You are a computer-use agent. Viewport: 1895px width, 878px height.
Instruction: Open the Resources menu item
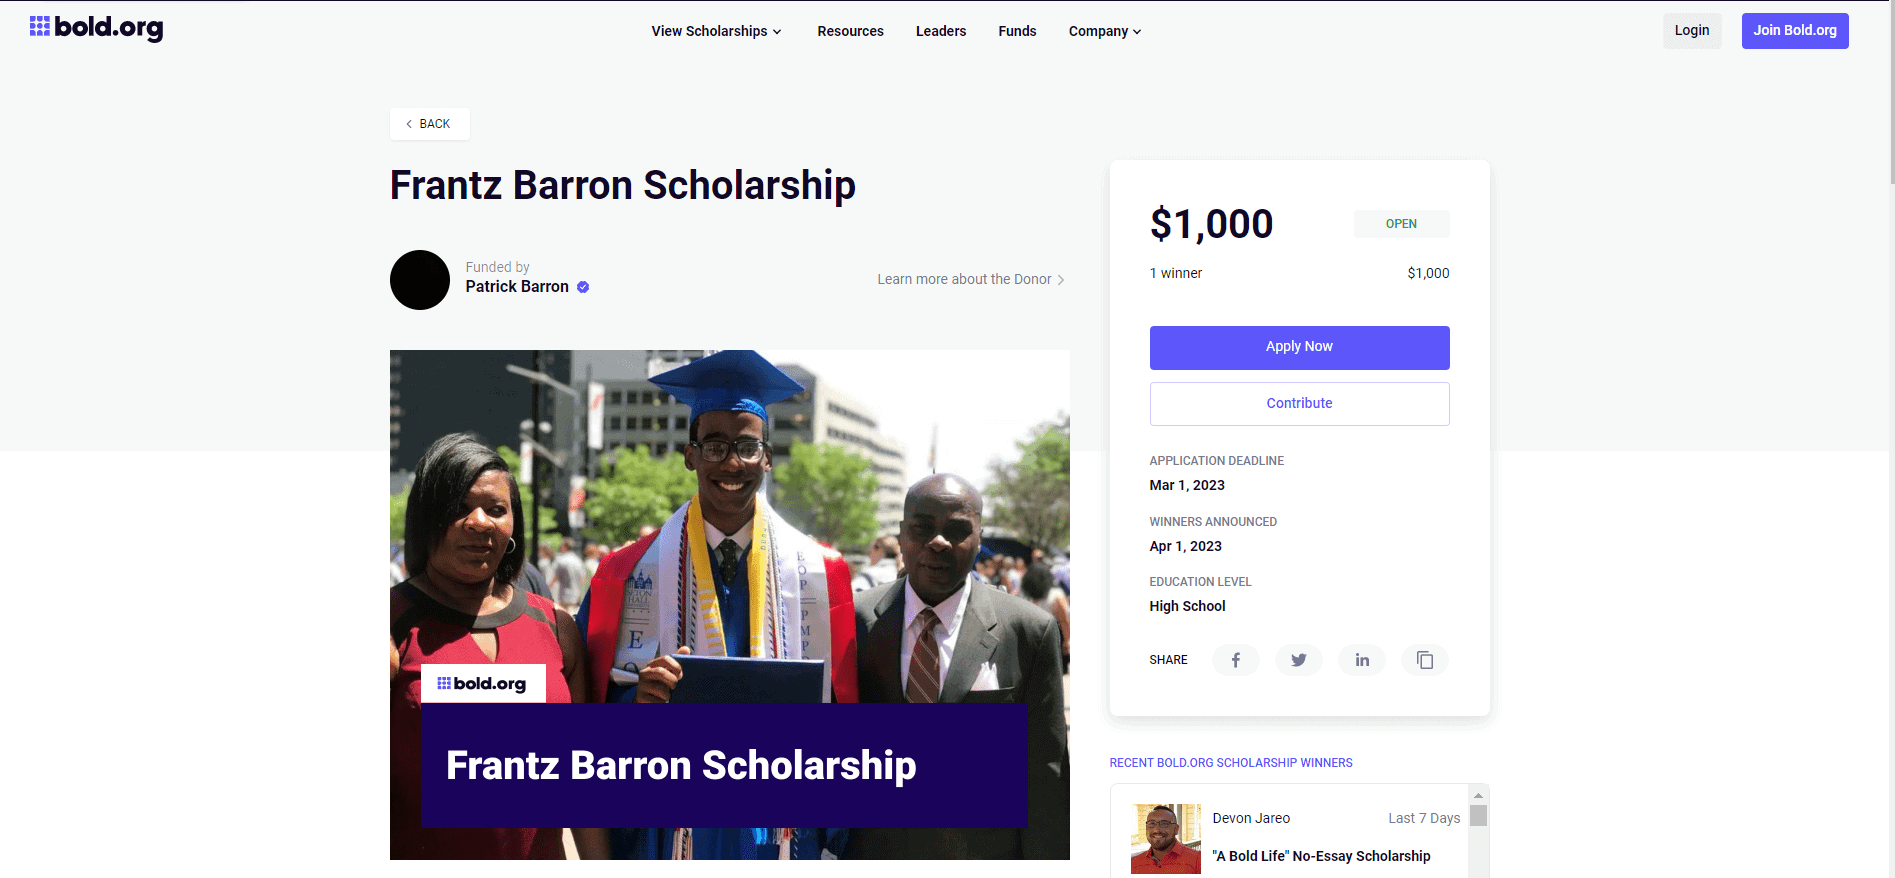tap(850, 31)
